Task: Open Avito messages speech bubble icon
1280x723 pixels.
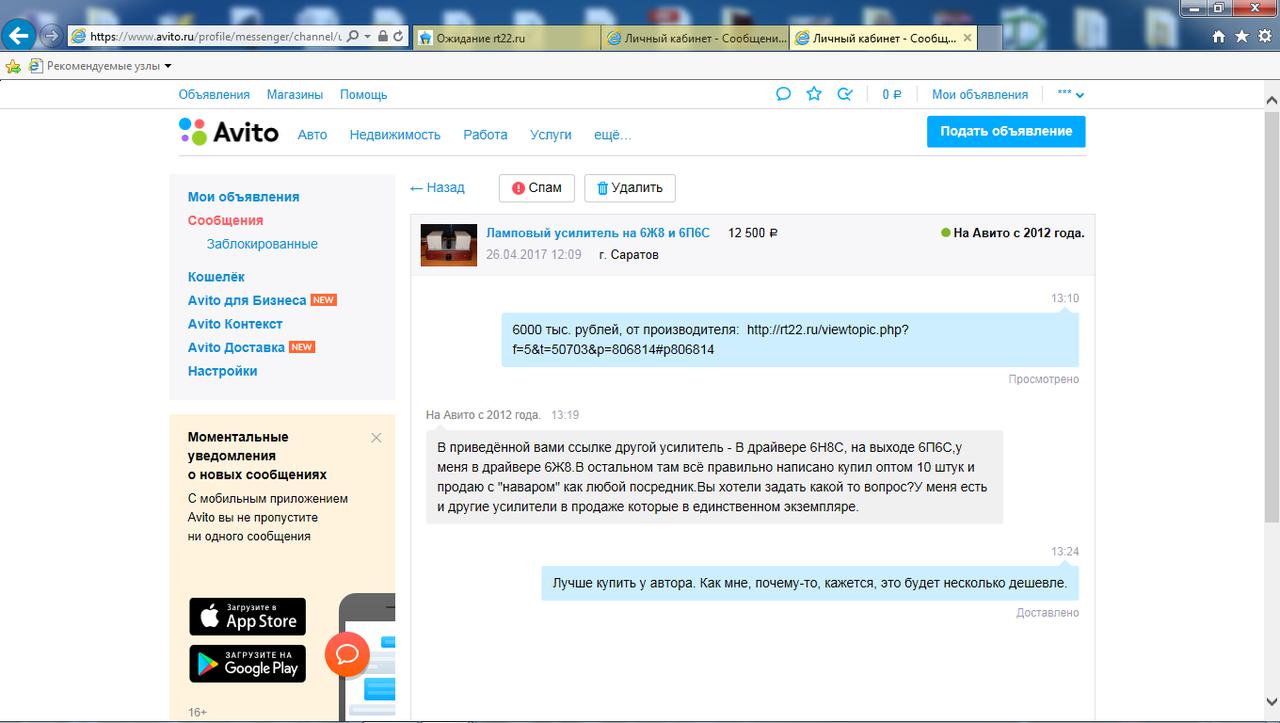Action: 784,94
